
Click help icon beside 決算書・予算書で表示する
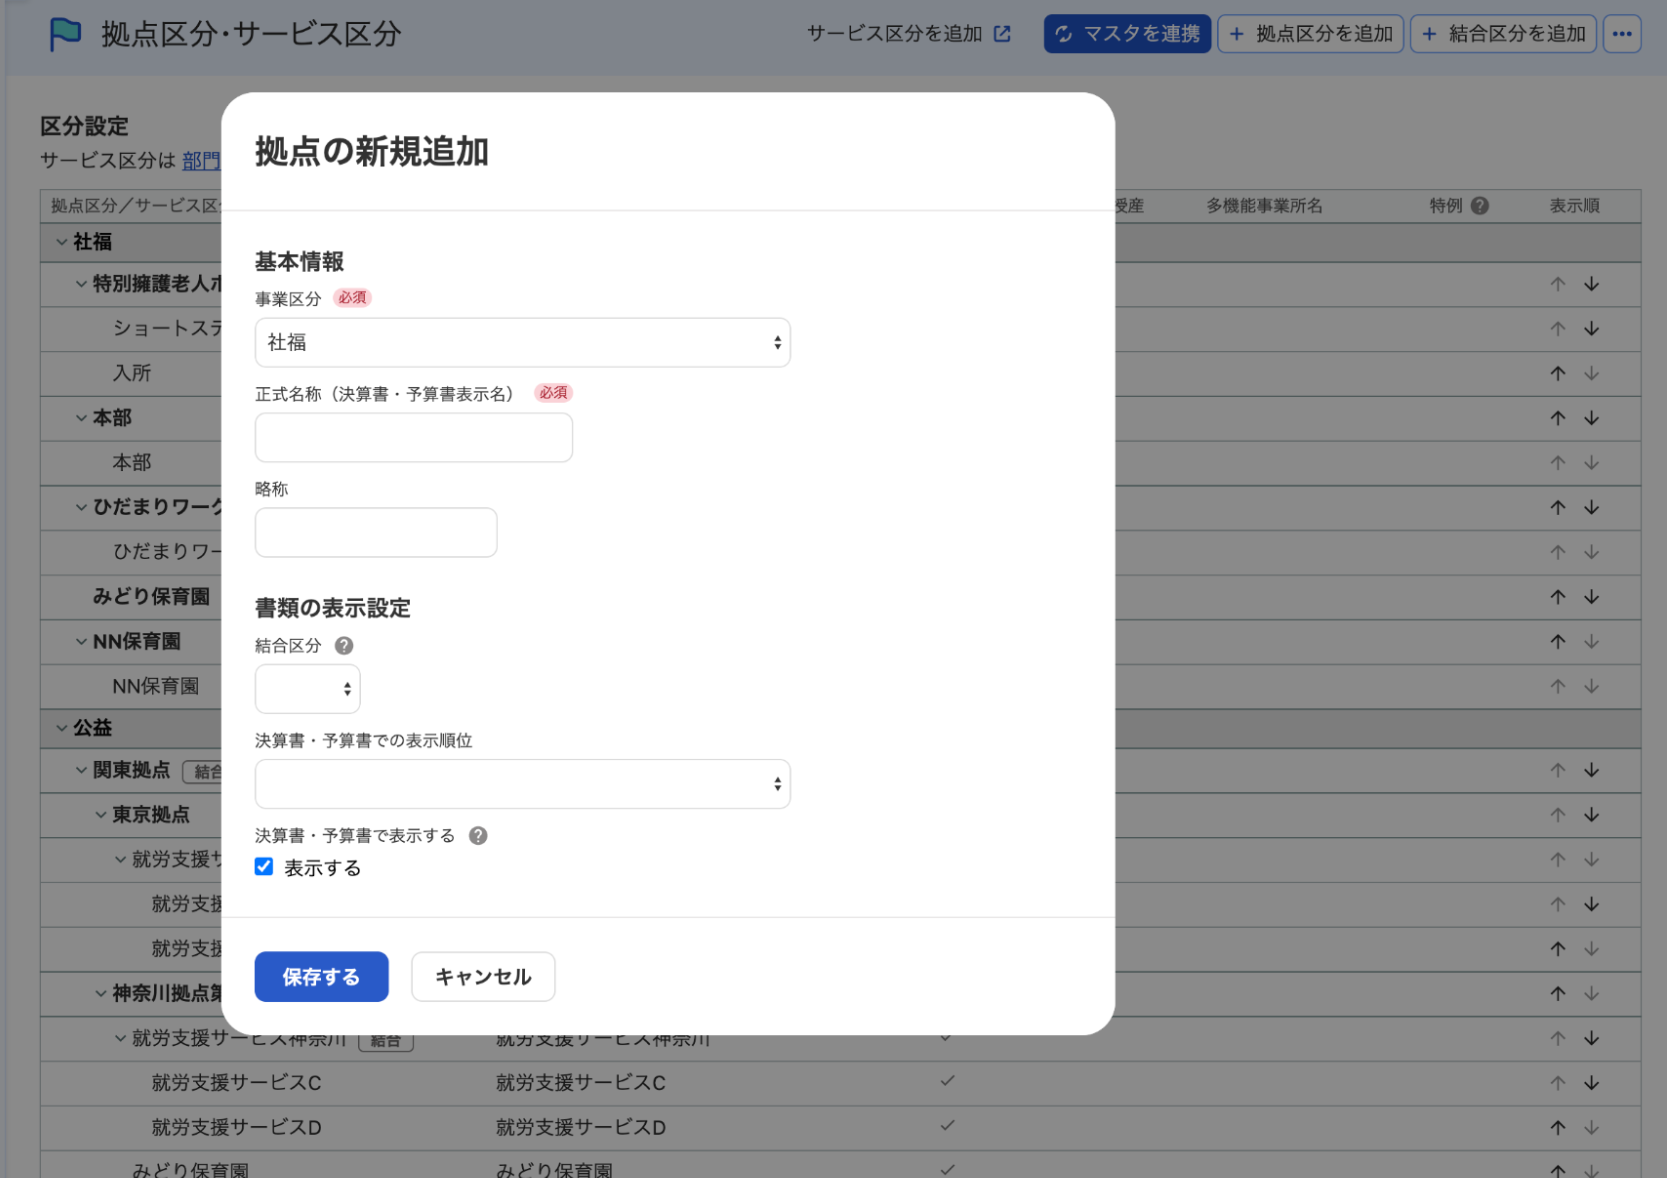(x=478, y=836)
